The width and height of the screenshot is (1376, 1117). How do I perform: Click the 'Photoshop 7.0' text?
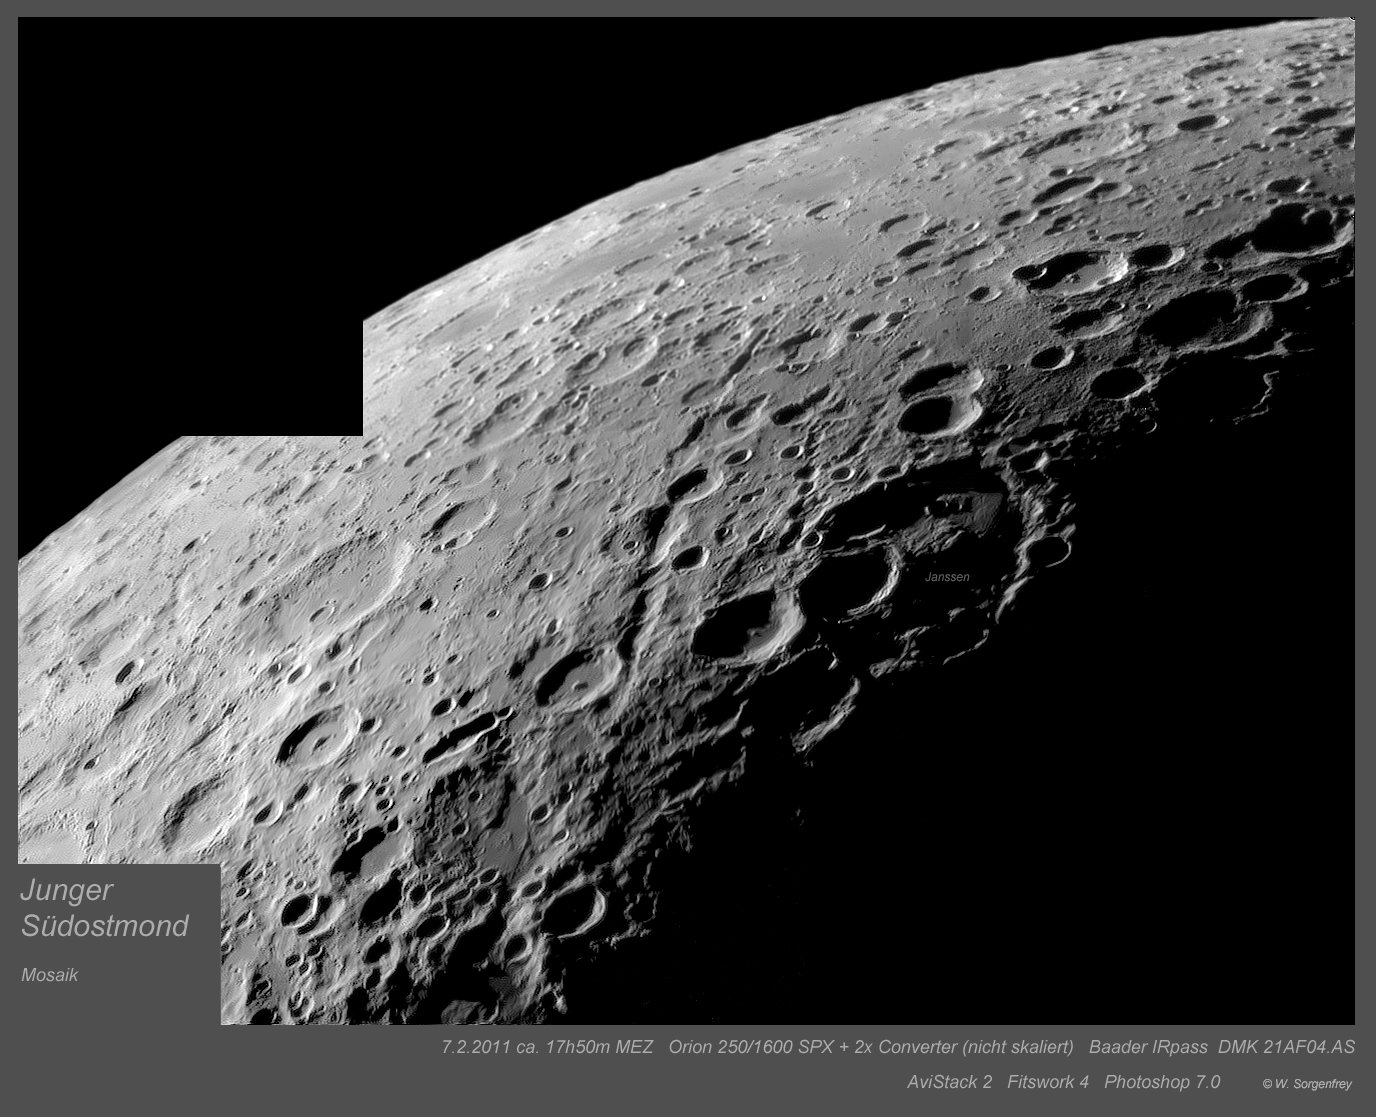[x=1162, y=1082]
